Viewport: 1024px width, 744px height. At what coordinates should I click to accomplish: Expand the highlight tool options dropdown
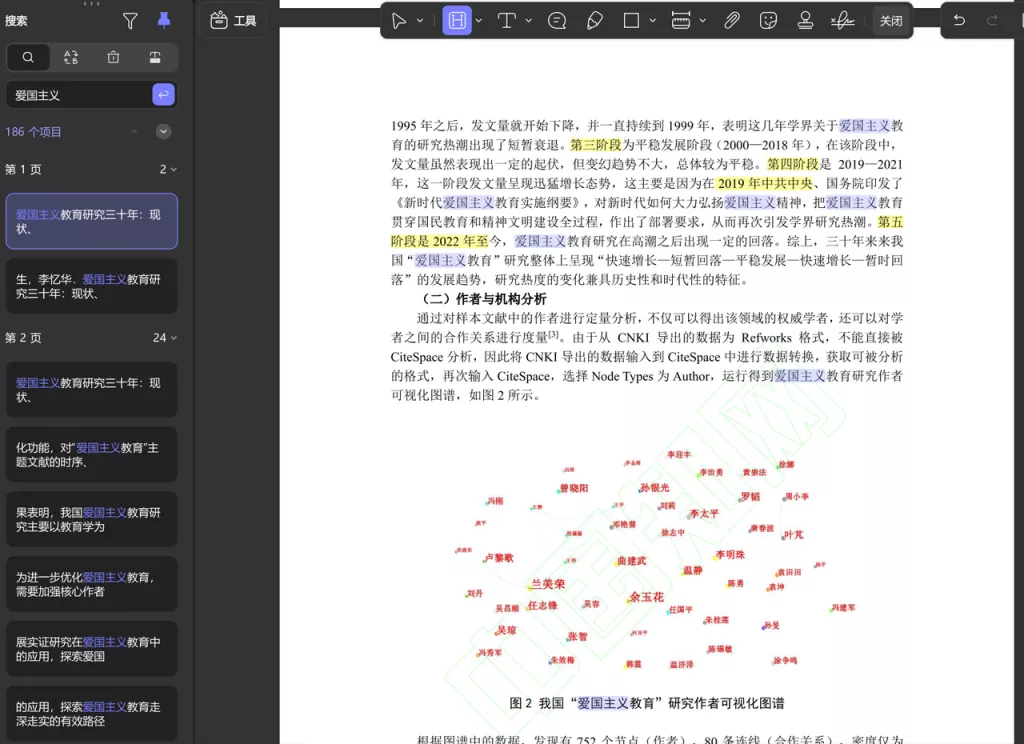tap(479, 20)
